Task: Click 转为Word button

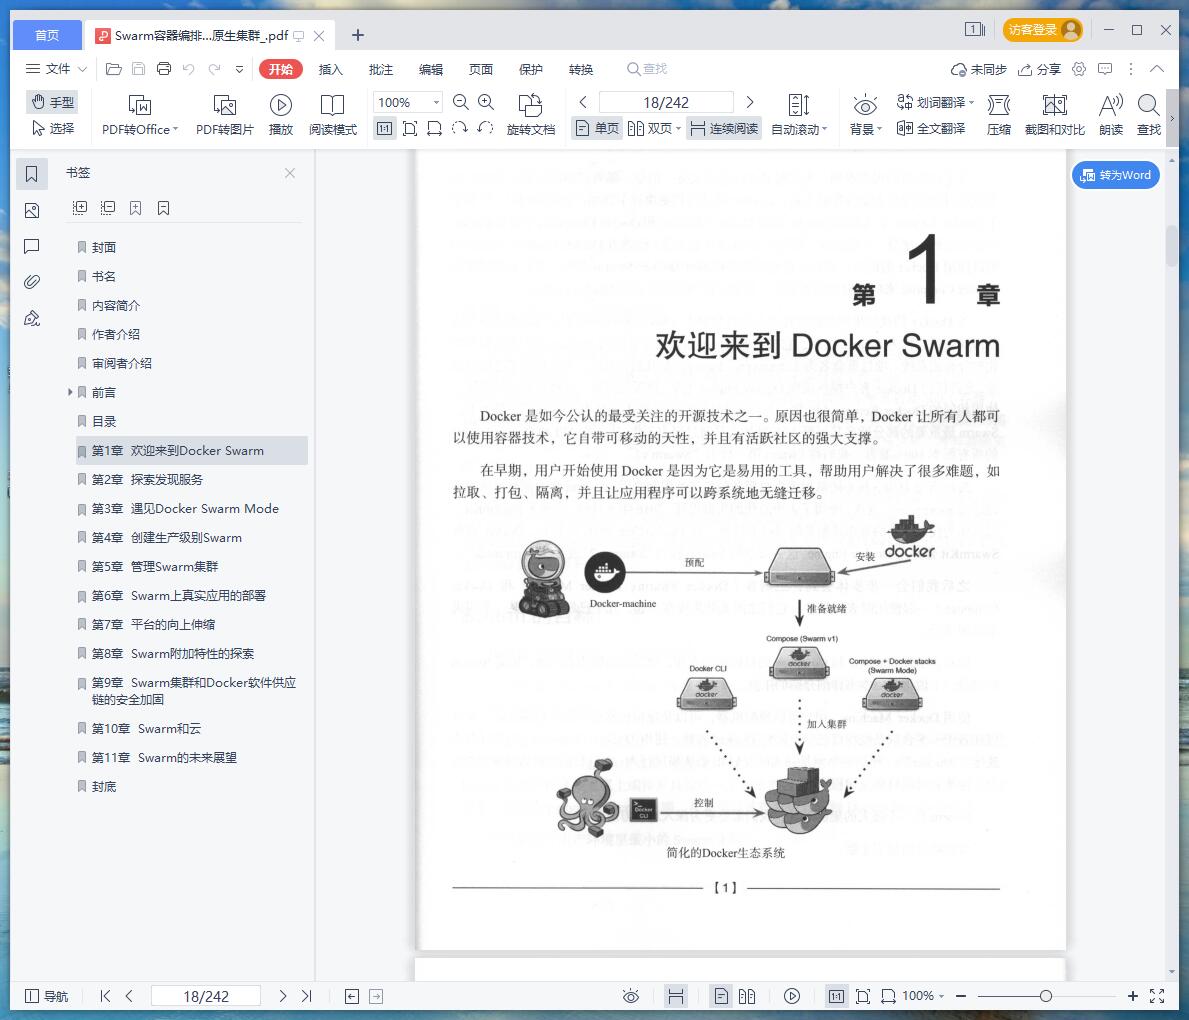Action: coord(1115,175)
